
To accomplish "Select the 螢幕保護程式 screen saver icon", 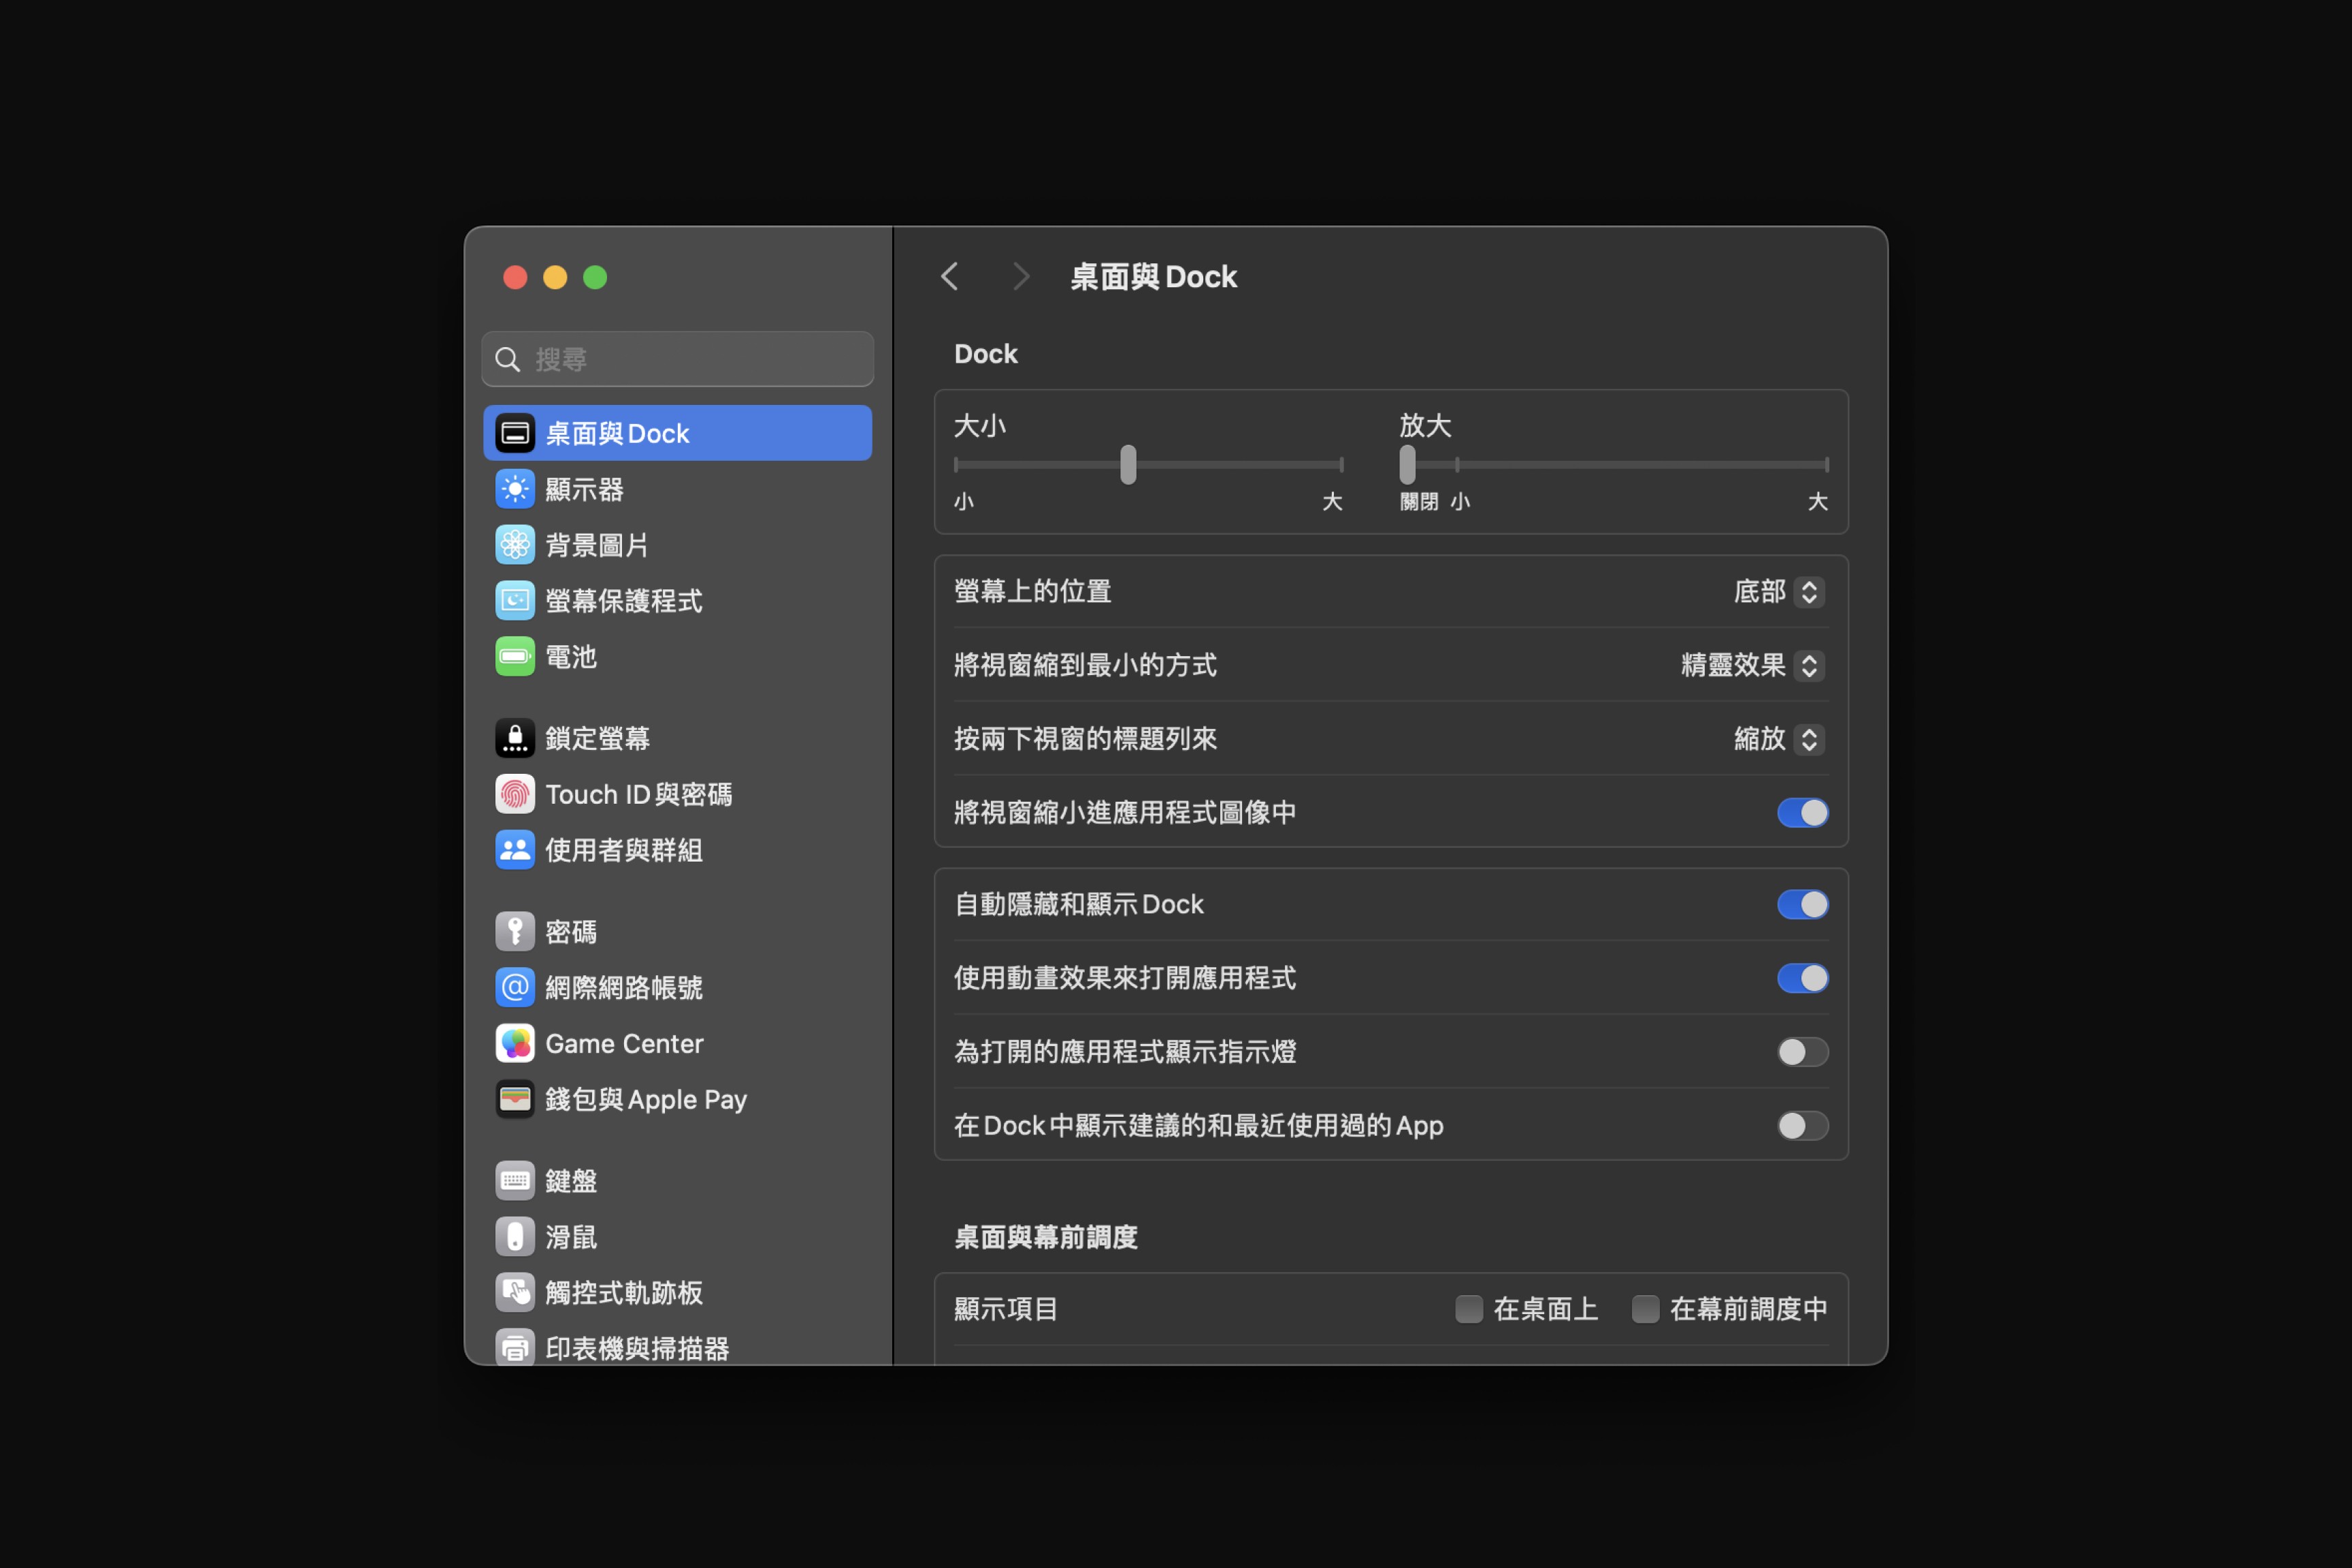I will (x=515, y=601).
